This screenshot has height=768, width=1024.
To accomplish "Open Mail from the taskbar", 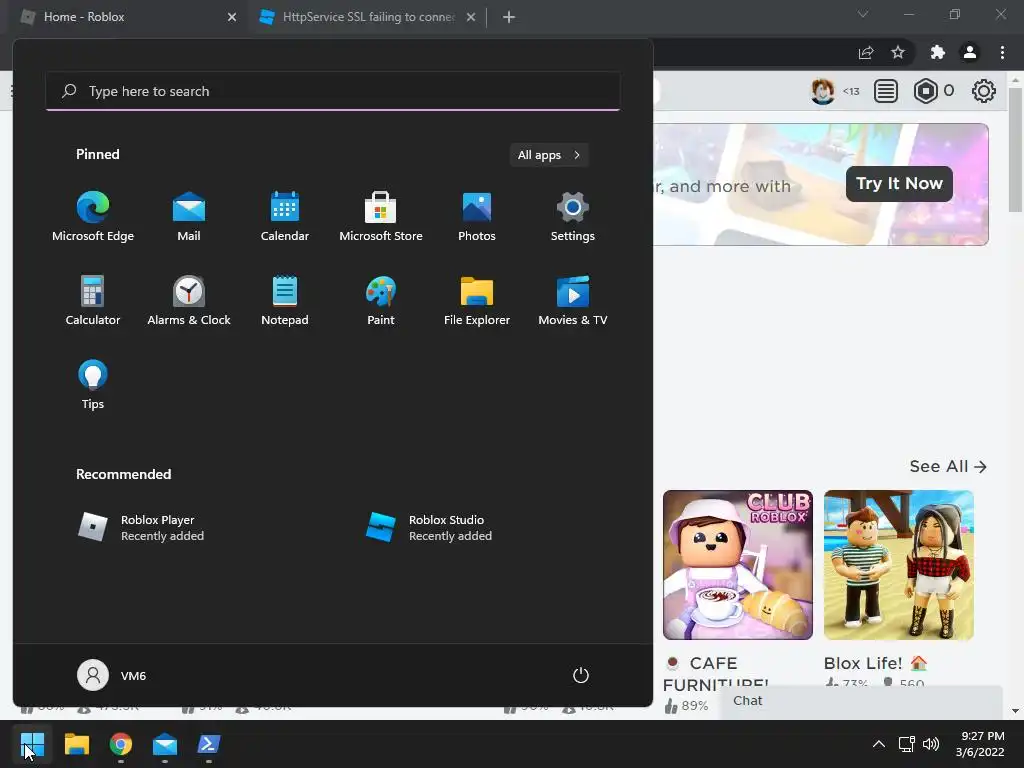I will (165, 744).
